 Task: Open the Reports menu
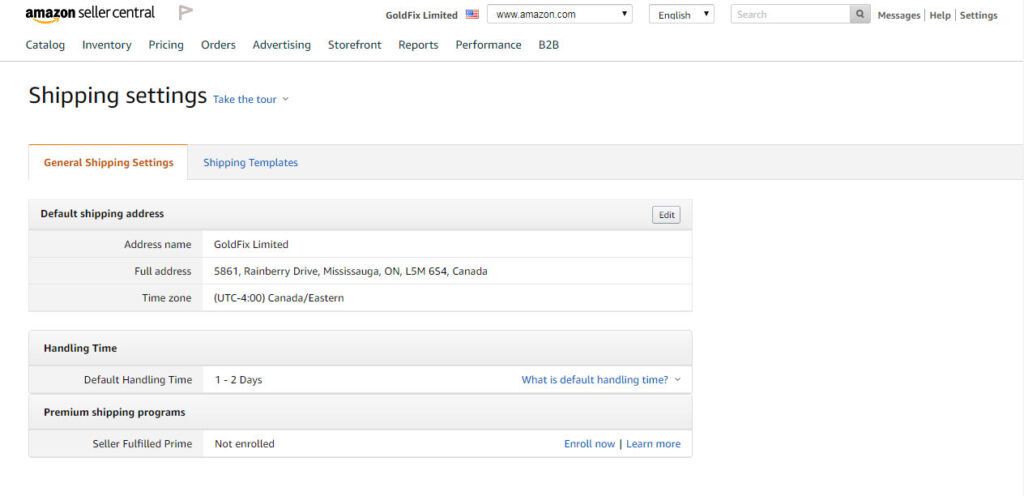pyautogui.click(x=418, y=45)
